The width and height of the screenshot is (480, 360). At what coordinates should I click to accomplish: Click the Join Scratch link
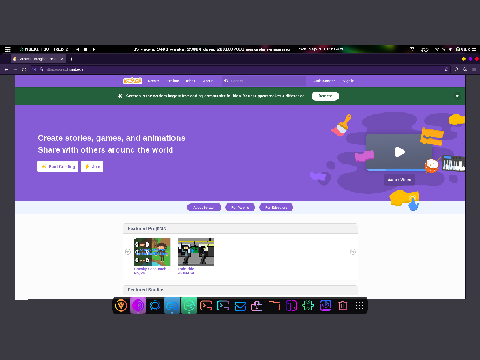pyautogui.click(x=324, y=81)
